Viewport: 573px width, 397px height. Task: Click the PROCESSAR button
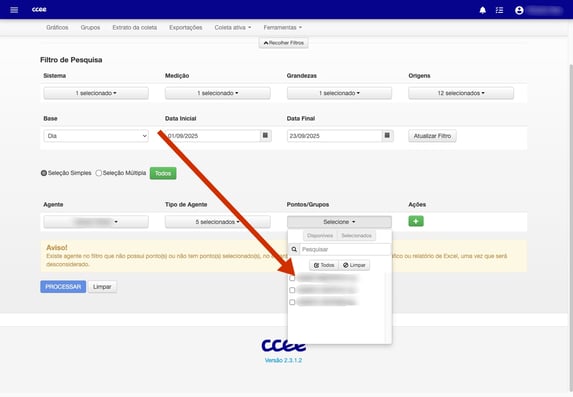tap(63, 287)
